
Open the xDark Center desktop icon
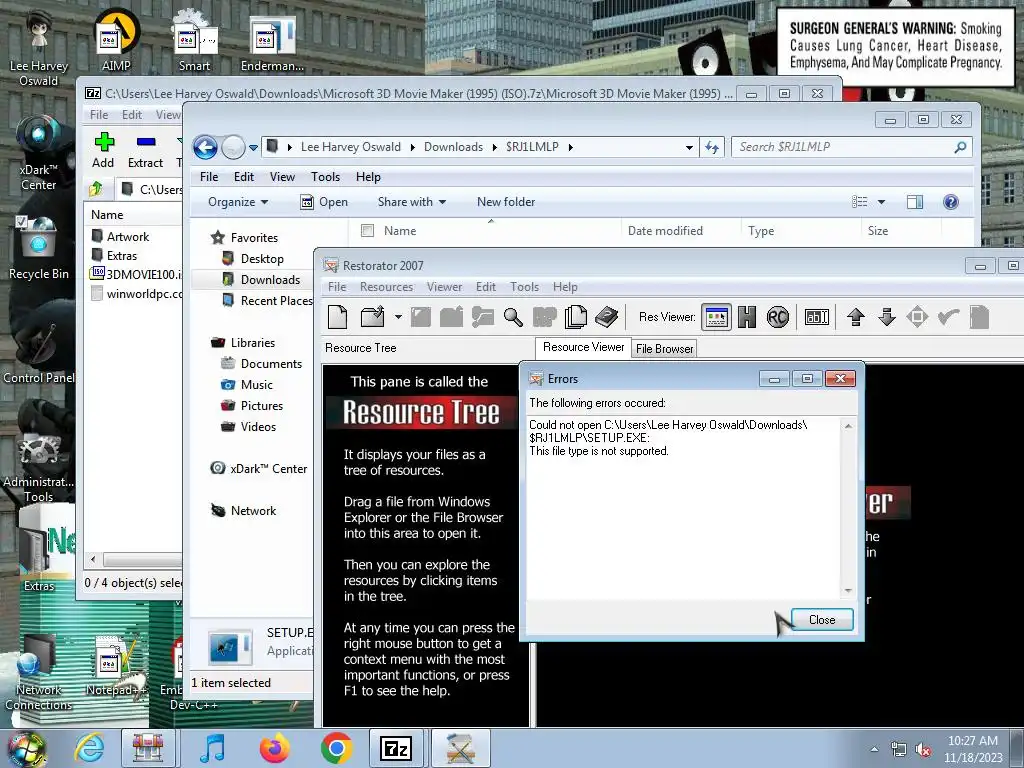38,154
